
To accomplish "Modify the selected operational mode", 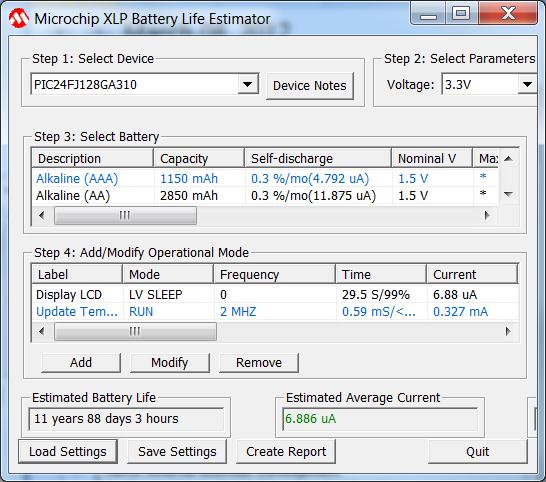I will click(170, 363).
